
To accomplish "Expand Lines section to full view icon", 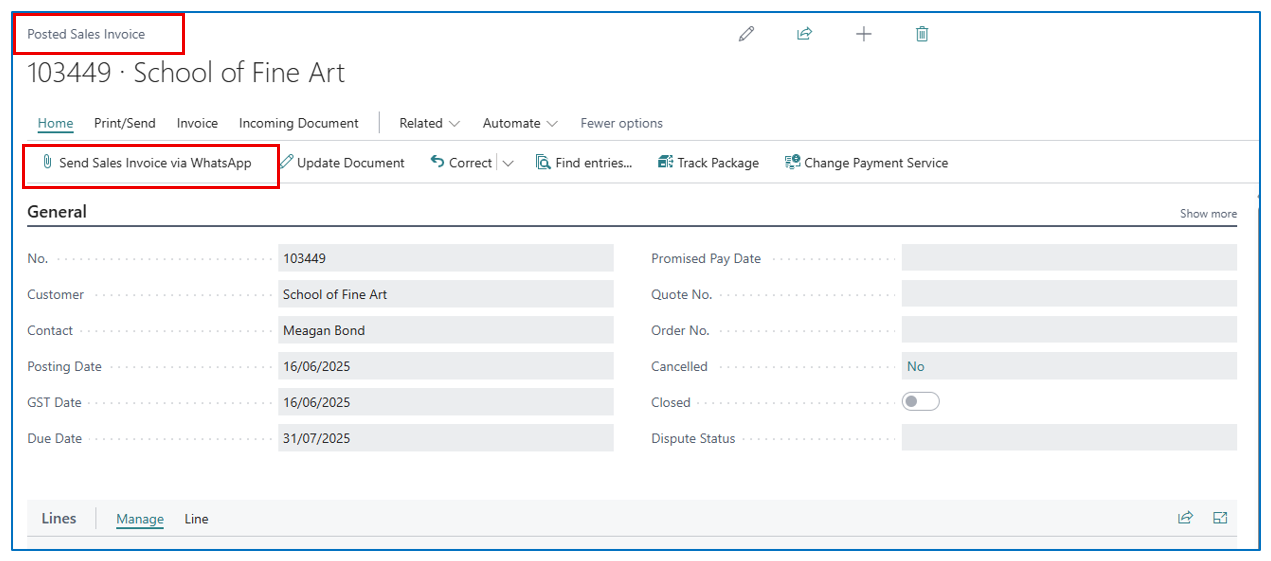I will tap(1220, 518).
